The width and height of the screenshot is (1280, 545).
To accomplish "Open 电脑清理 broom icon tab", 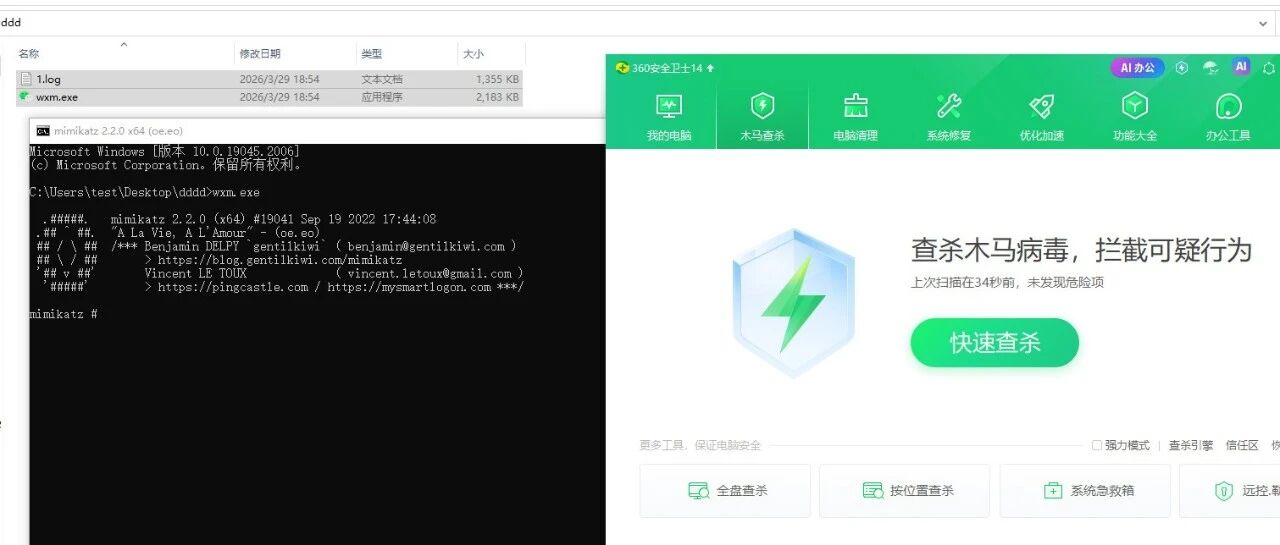I will tap(855, 117).
